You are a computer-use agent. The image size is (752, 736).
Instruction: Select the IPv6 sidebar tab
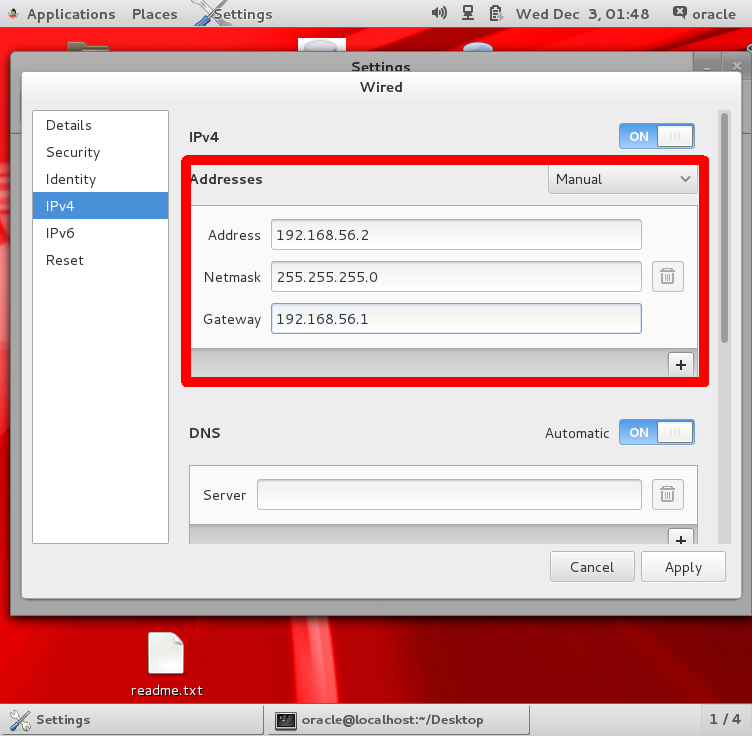(x=100, y=233)
